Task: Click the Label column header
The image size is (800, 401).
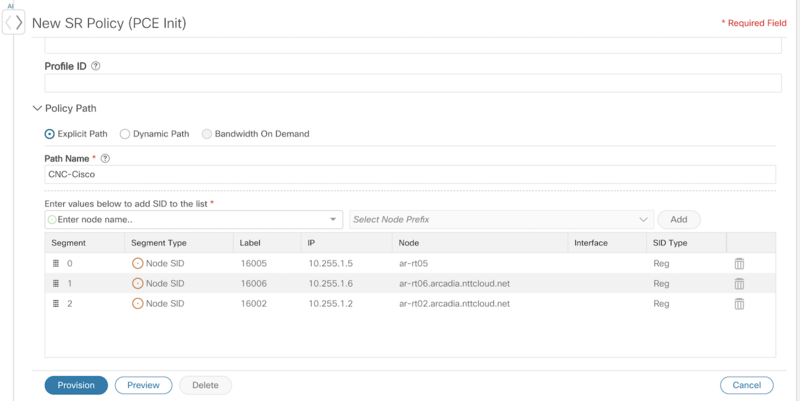Action: tap(250, 243)
